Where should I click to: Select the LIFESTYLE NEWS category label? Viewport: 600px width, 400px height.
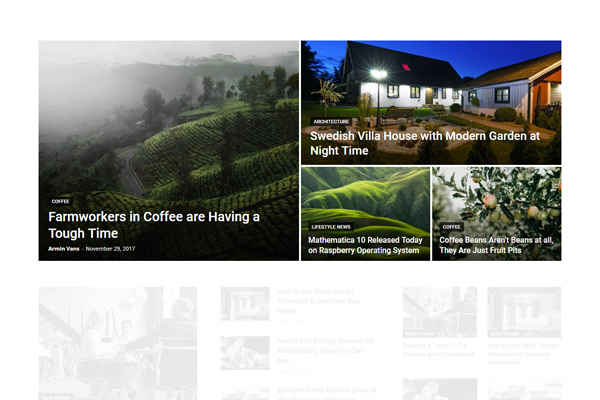[x=331, y=227]
